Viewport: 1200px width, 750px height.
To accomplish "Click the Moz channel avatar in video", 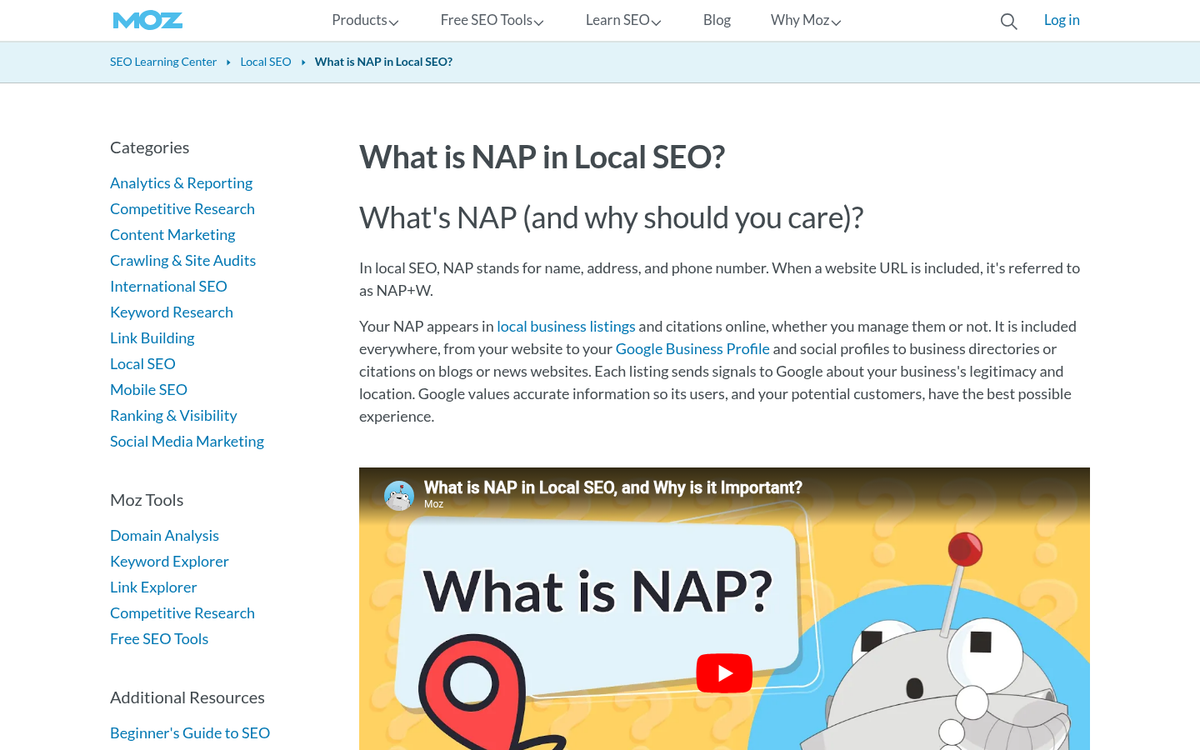I will tap(399, 495).
